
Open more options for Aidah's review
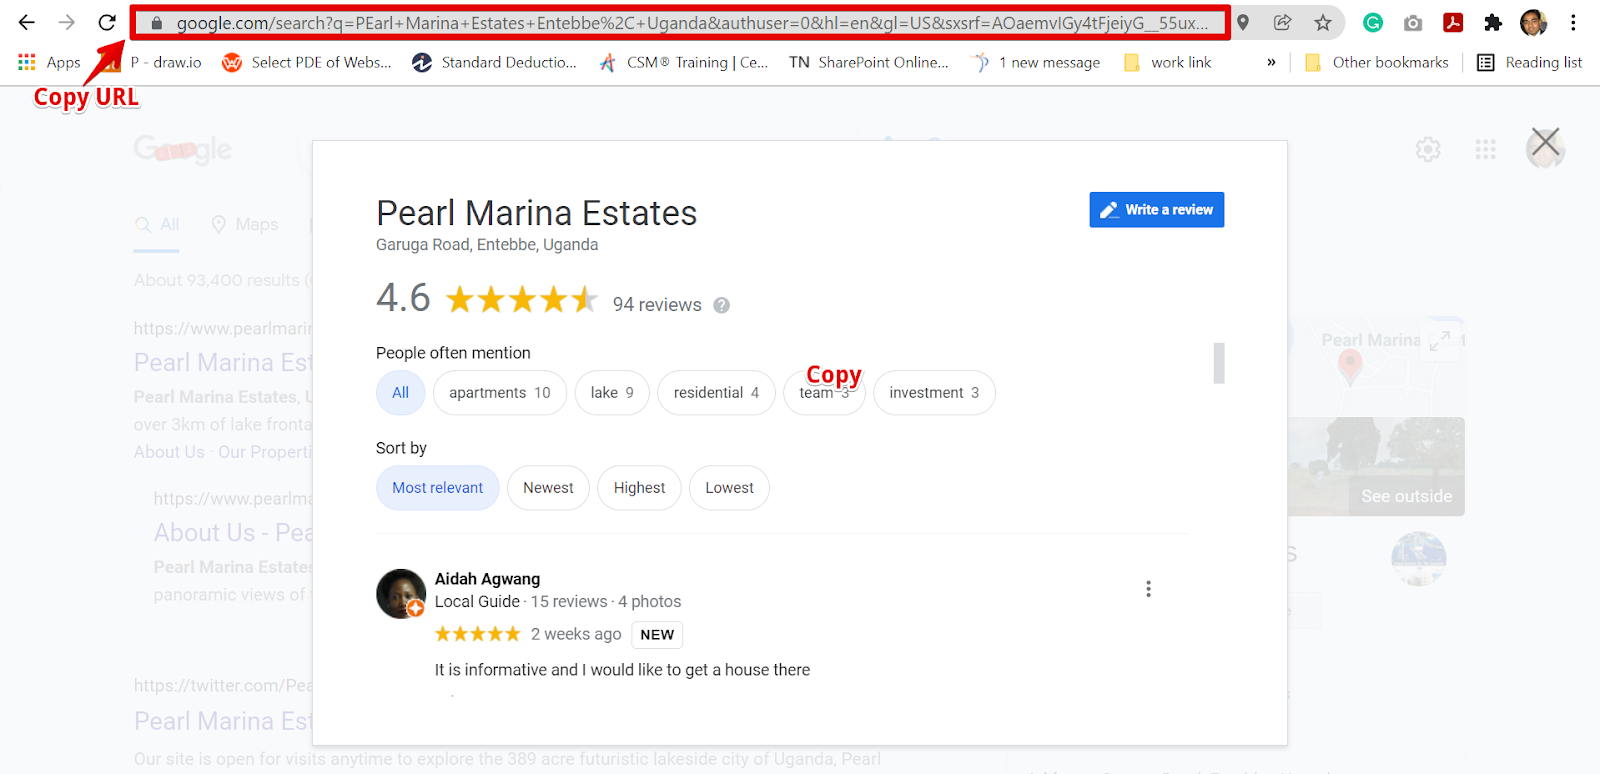point(1148,589)
